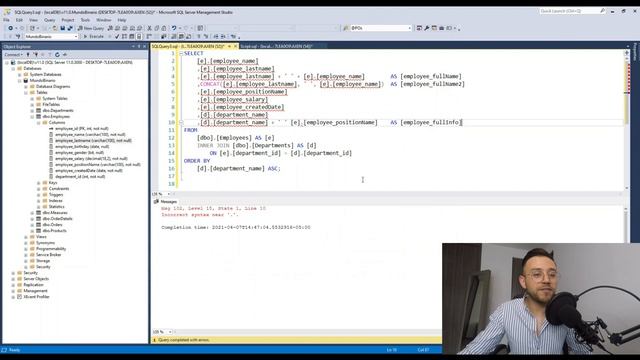This screenshot has height=360, width=640.
Task: Click the New Query toolbar button
Action: click(91, 28)
